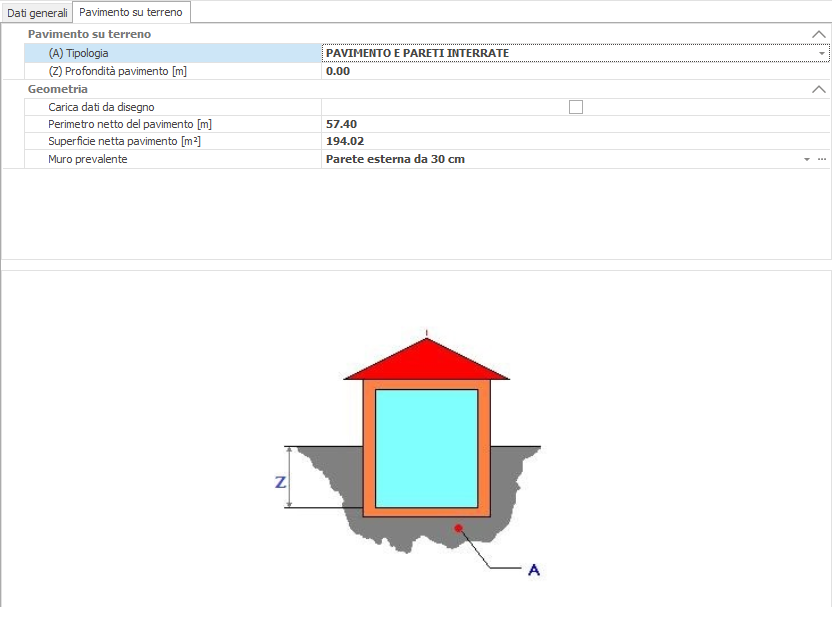Click the Muro prevalente row label
The width and height of the screenshot is (832, 617).
pyautogui.click(x=87, y=159)
